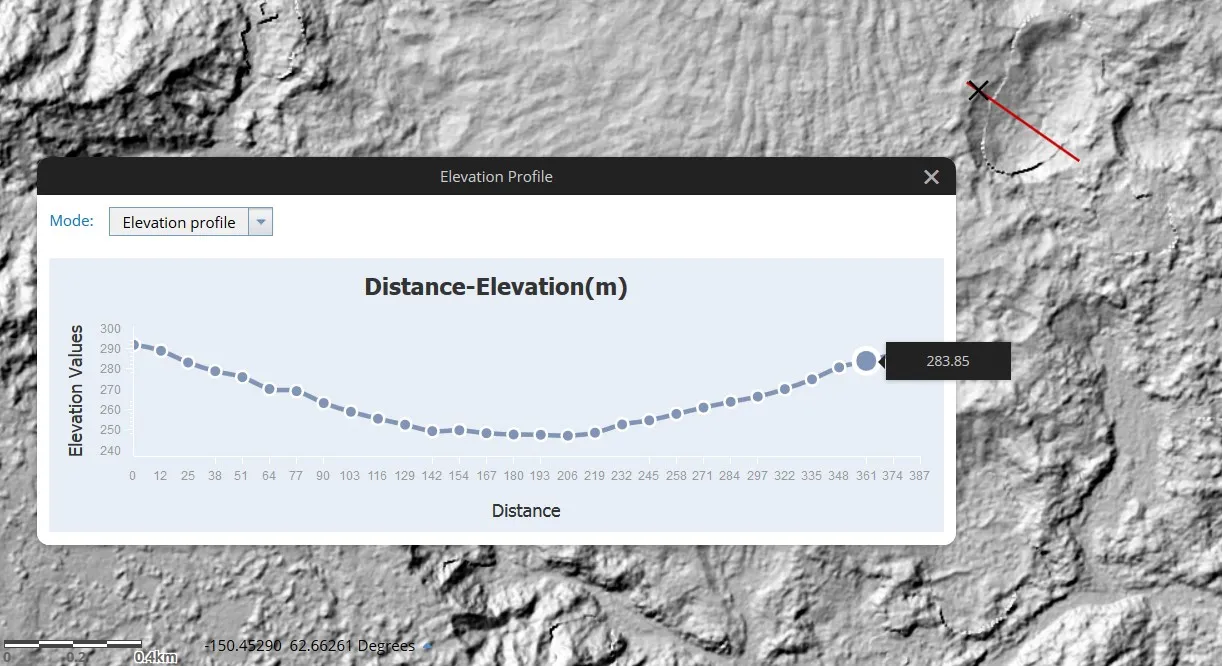Click the first data point at distance 0
1222x666 pixels.
tap(134, 345)
